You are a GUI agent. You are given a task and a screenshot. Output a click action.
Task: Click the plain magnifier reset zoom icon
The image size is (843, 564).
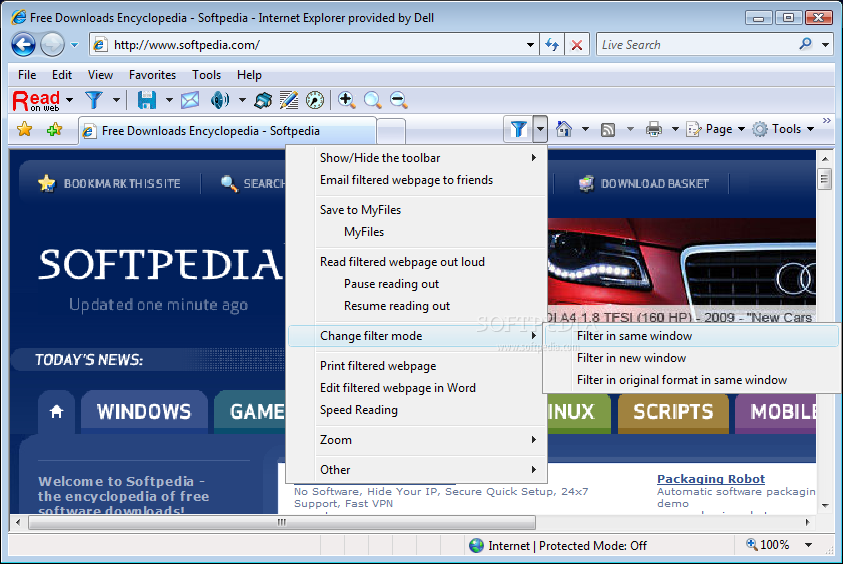tap(373, 100)
